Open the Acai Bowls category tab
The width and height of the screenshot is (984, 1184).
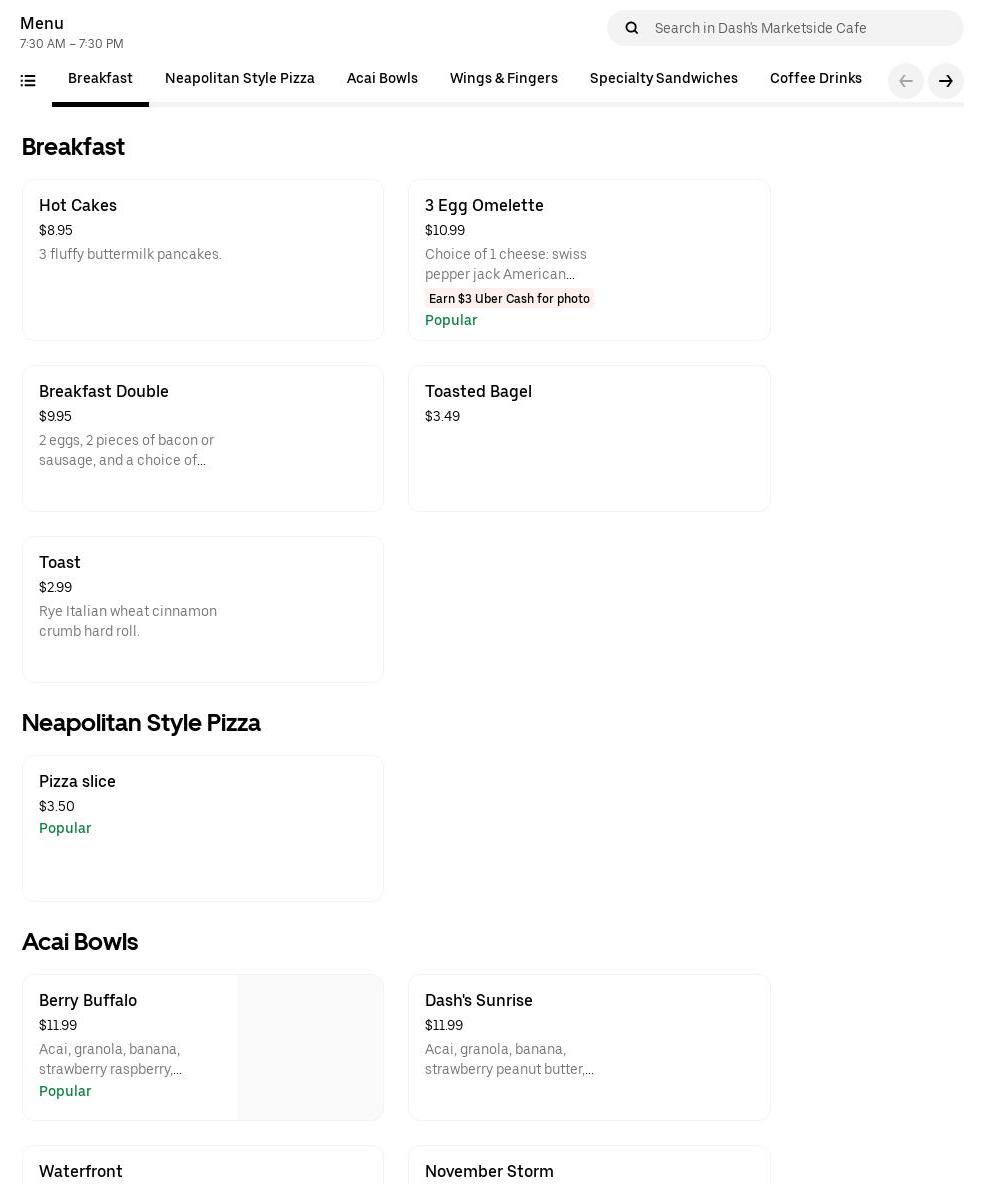382,78
